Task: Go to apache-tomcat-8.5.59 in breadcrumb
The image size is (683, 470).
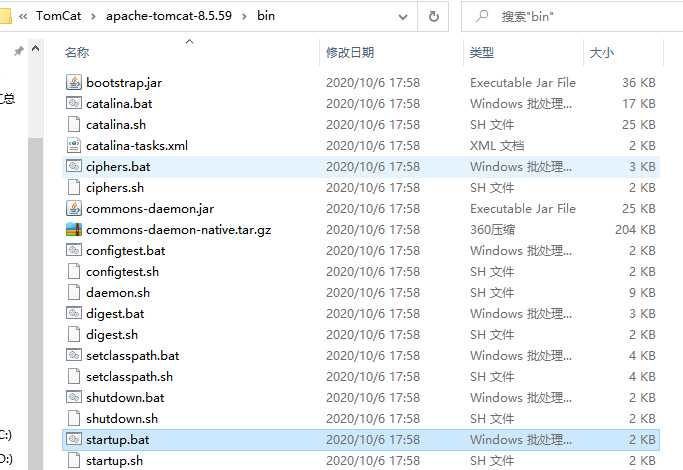Action: pyautogui.click(x=169, y=16)
